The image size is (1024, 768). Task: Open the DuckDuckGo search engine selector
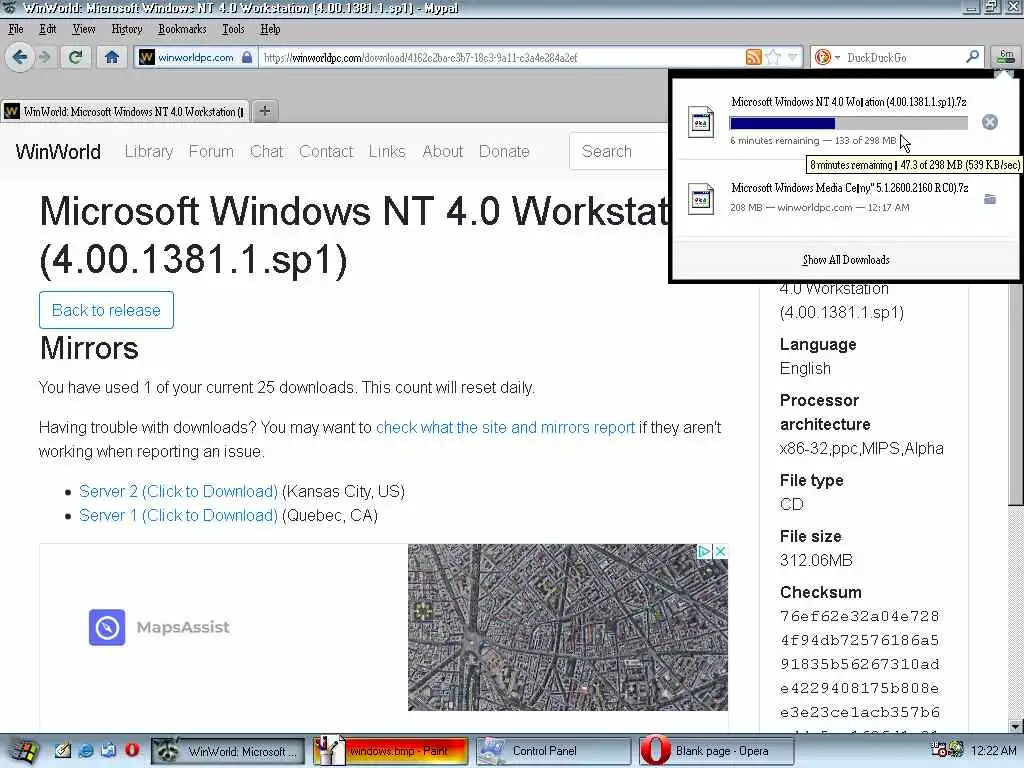827,57
